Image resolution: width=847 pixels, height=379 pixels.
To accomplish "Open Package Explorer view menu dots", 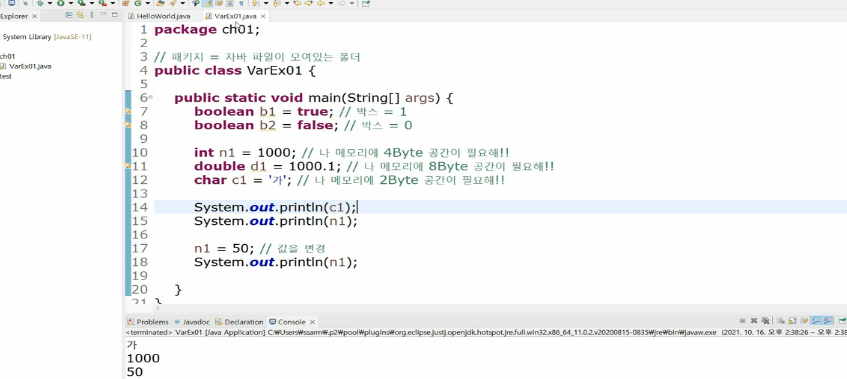I will click(91, 15).
